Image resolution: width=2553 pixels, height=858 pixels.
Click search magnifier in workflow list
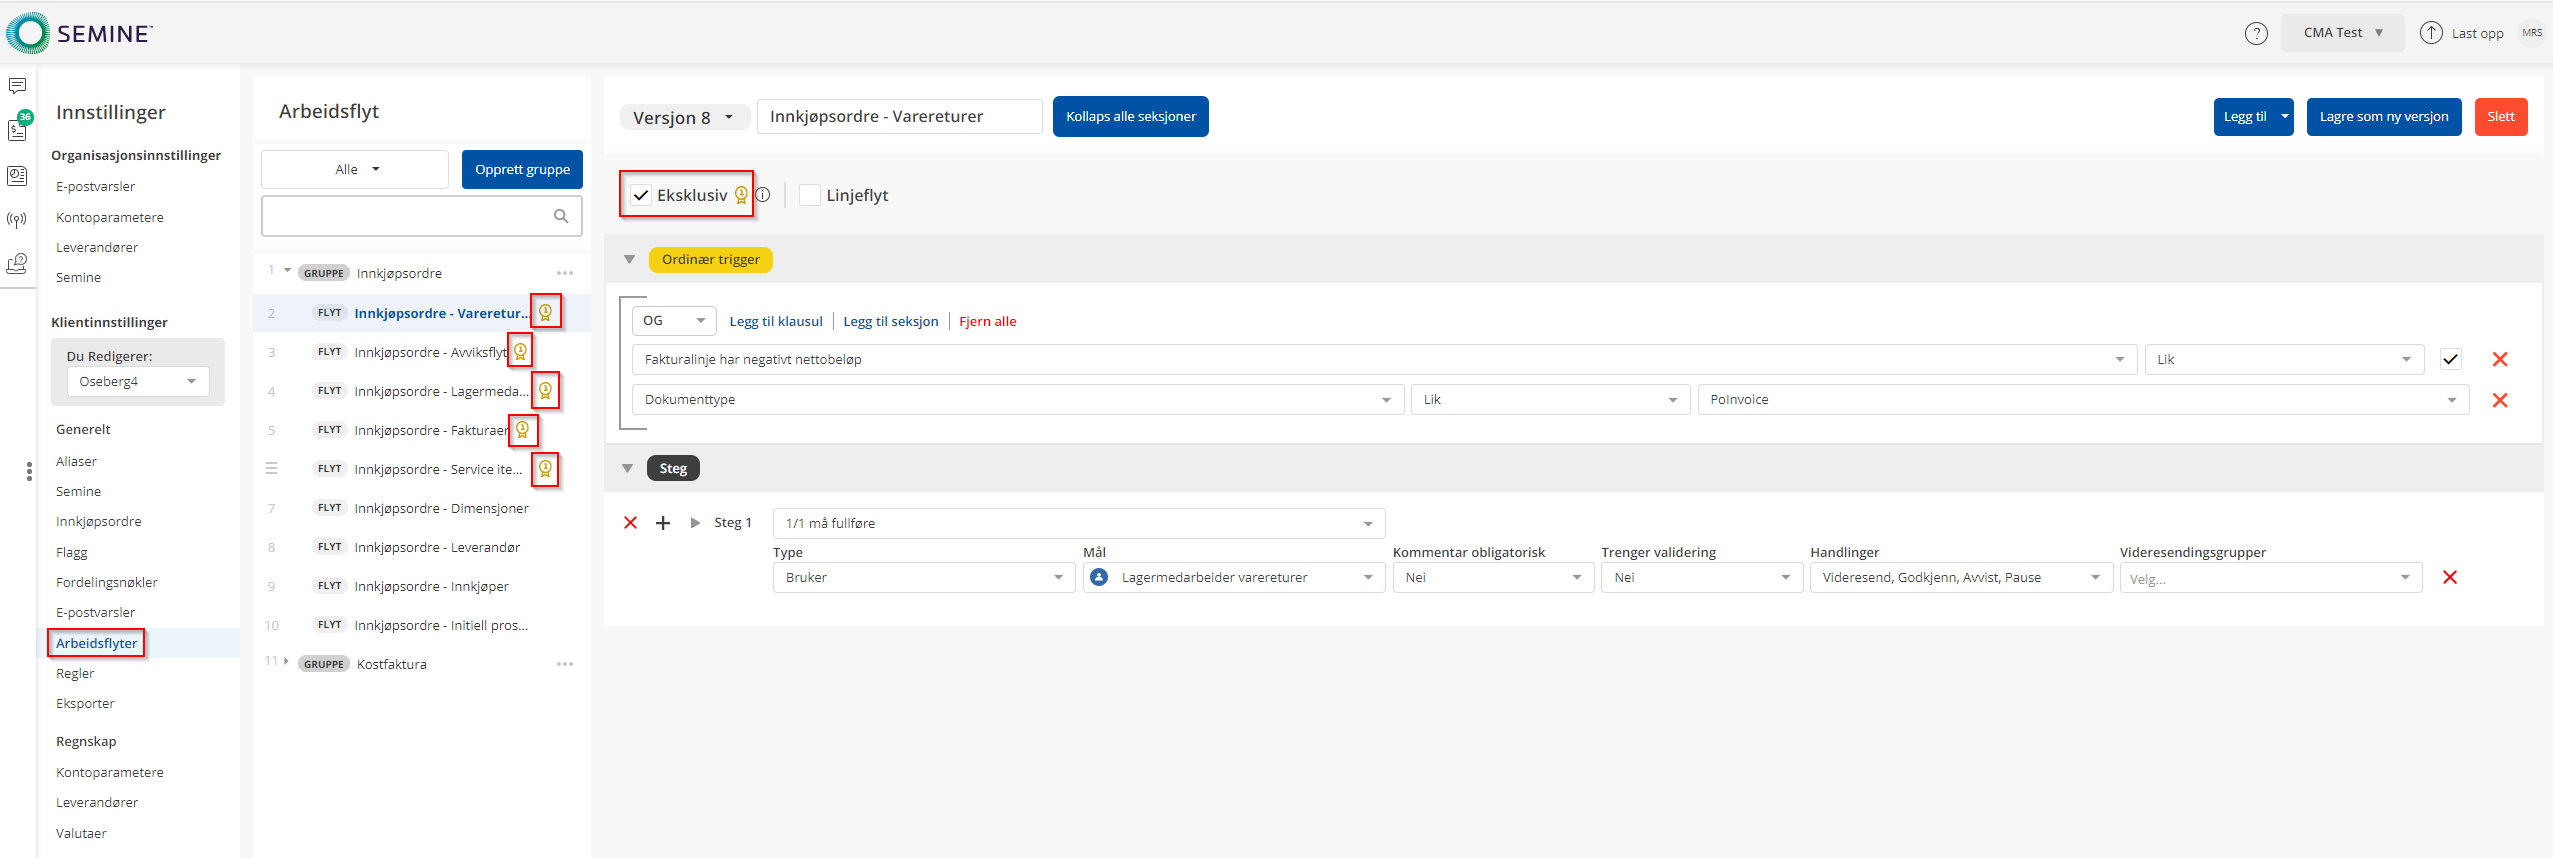pyautogui.click(x=561, y=216)
